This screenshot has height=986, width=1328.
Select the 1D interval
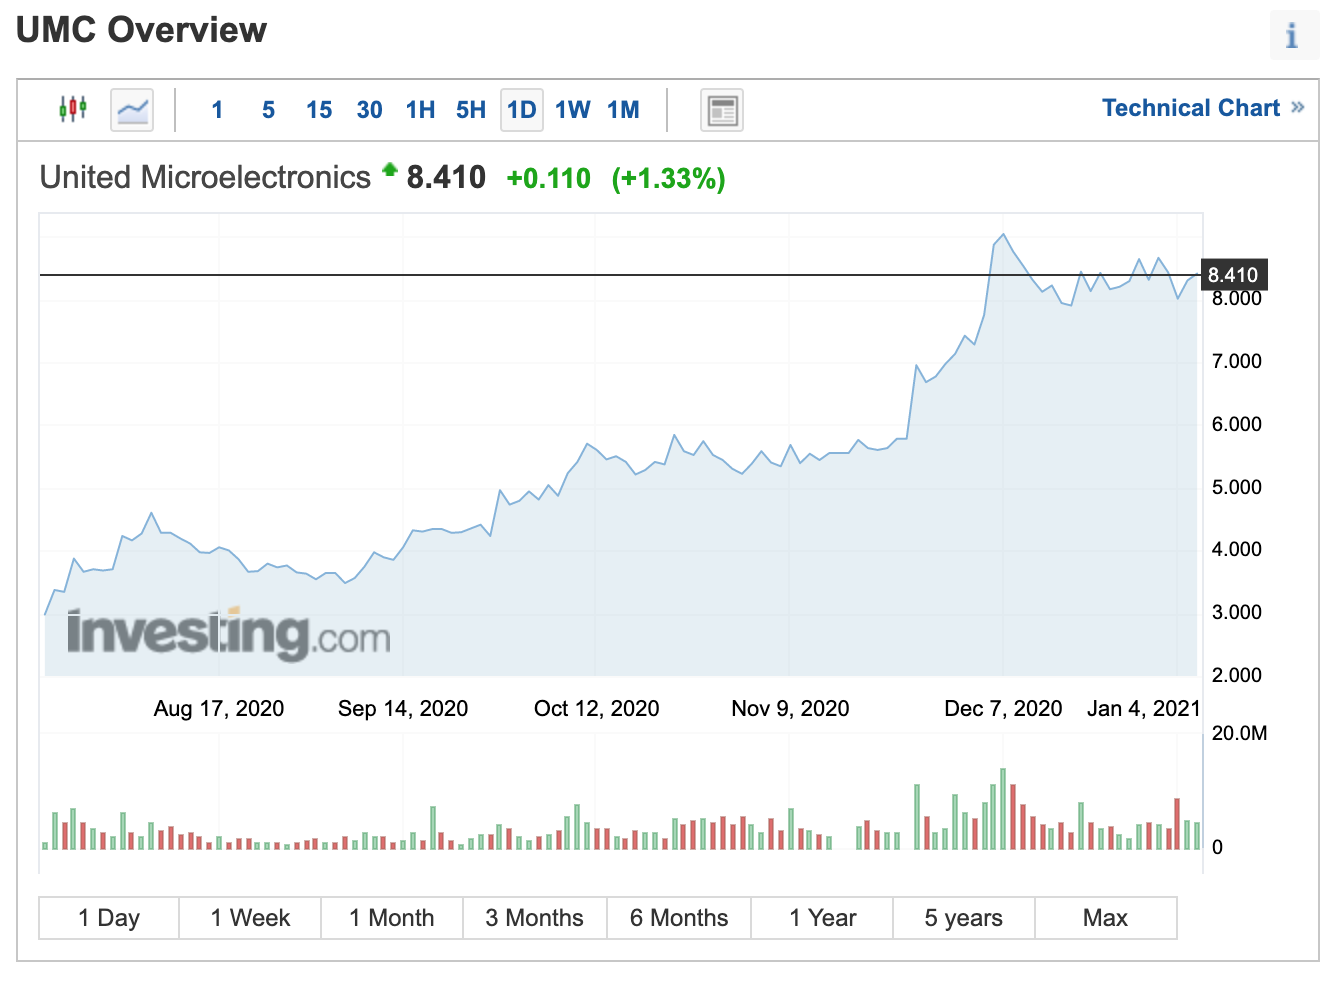521,110
